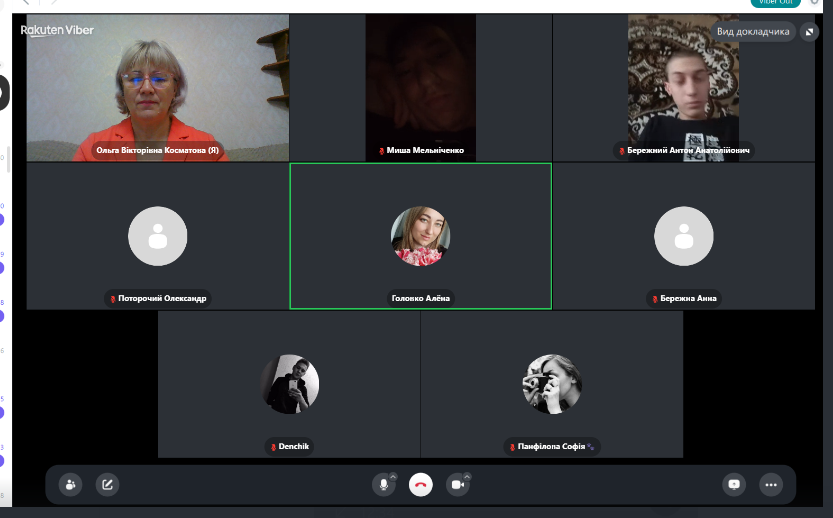Viewport: 833px width, 518px height.
Task: Open the three-dot more options menu
Action: click(771, 484)
